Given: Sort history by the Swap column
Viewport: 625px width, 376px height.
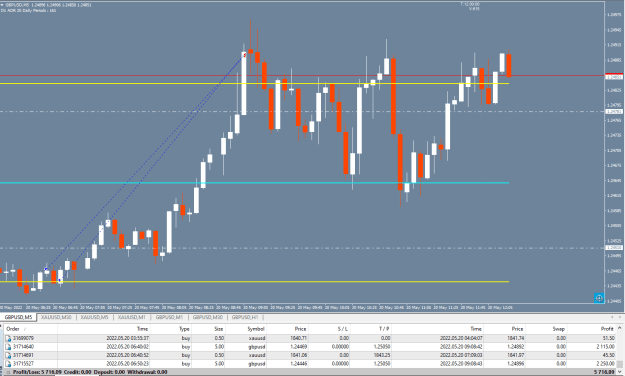Looking at the screenshot, I should pyautogui.click(x=546, y=329).
